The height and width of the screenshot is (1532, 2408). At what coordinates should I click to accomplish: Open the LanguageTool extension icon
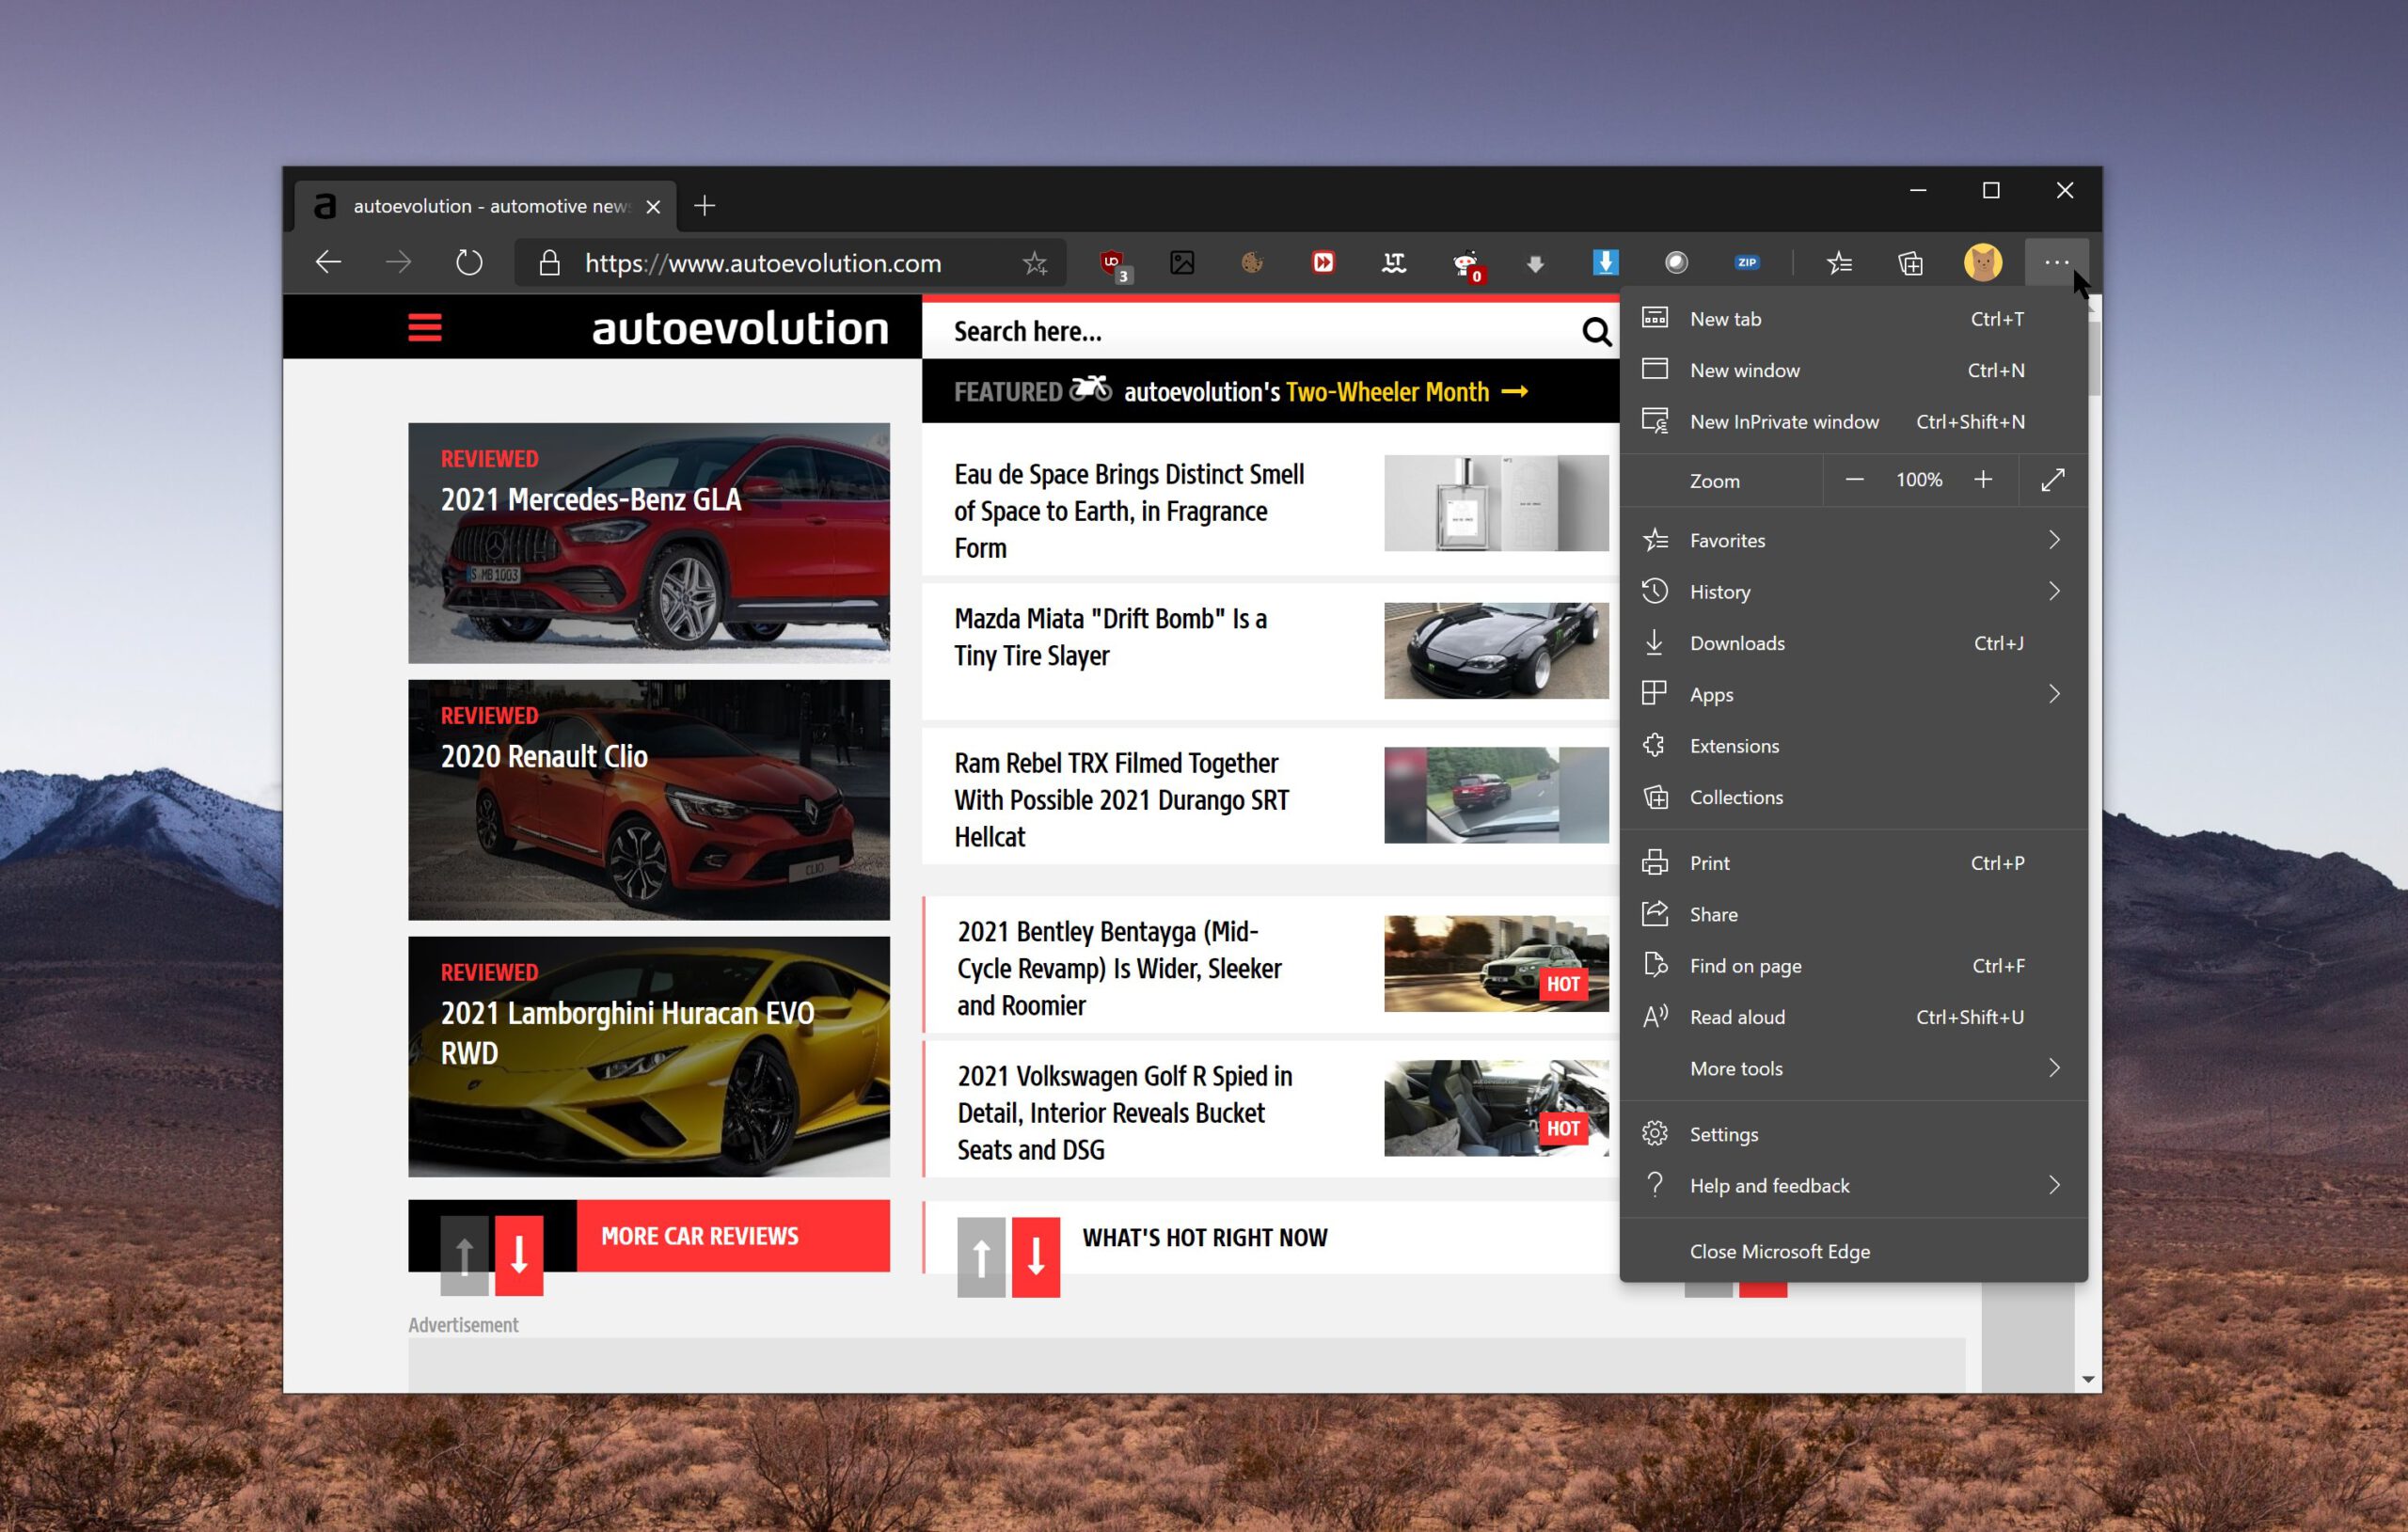1393,263
